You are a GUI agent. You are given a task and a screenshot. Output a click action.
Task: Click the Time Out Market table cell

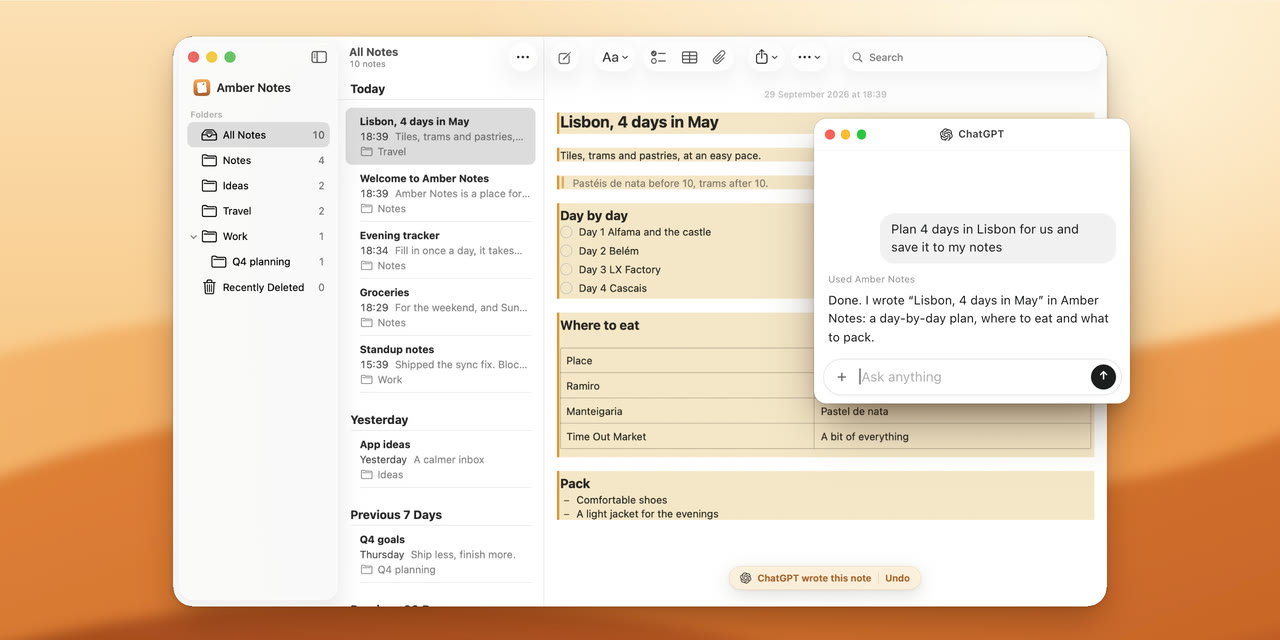coord(688,437)
